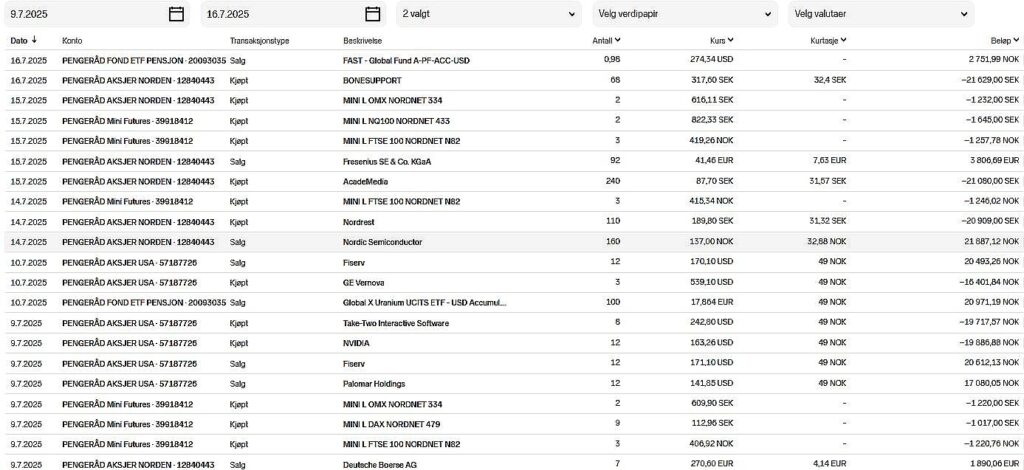Select 'MINI L NQ100 NORDNET 433' description
The height and width of the screenshot is (470, 1024).
(396, 121)
